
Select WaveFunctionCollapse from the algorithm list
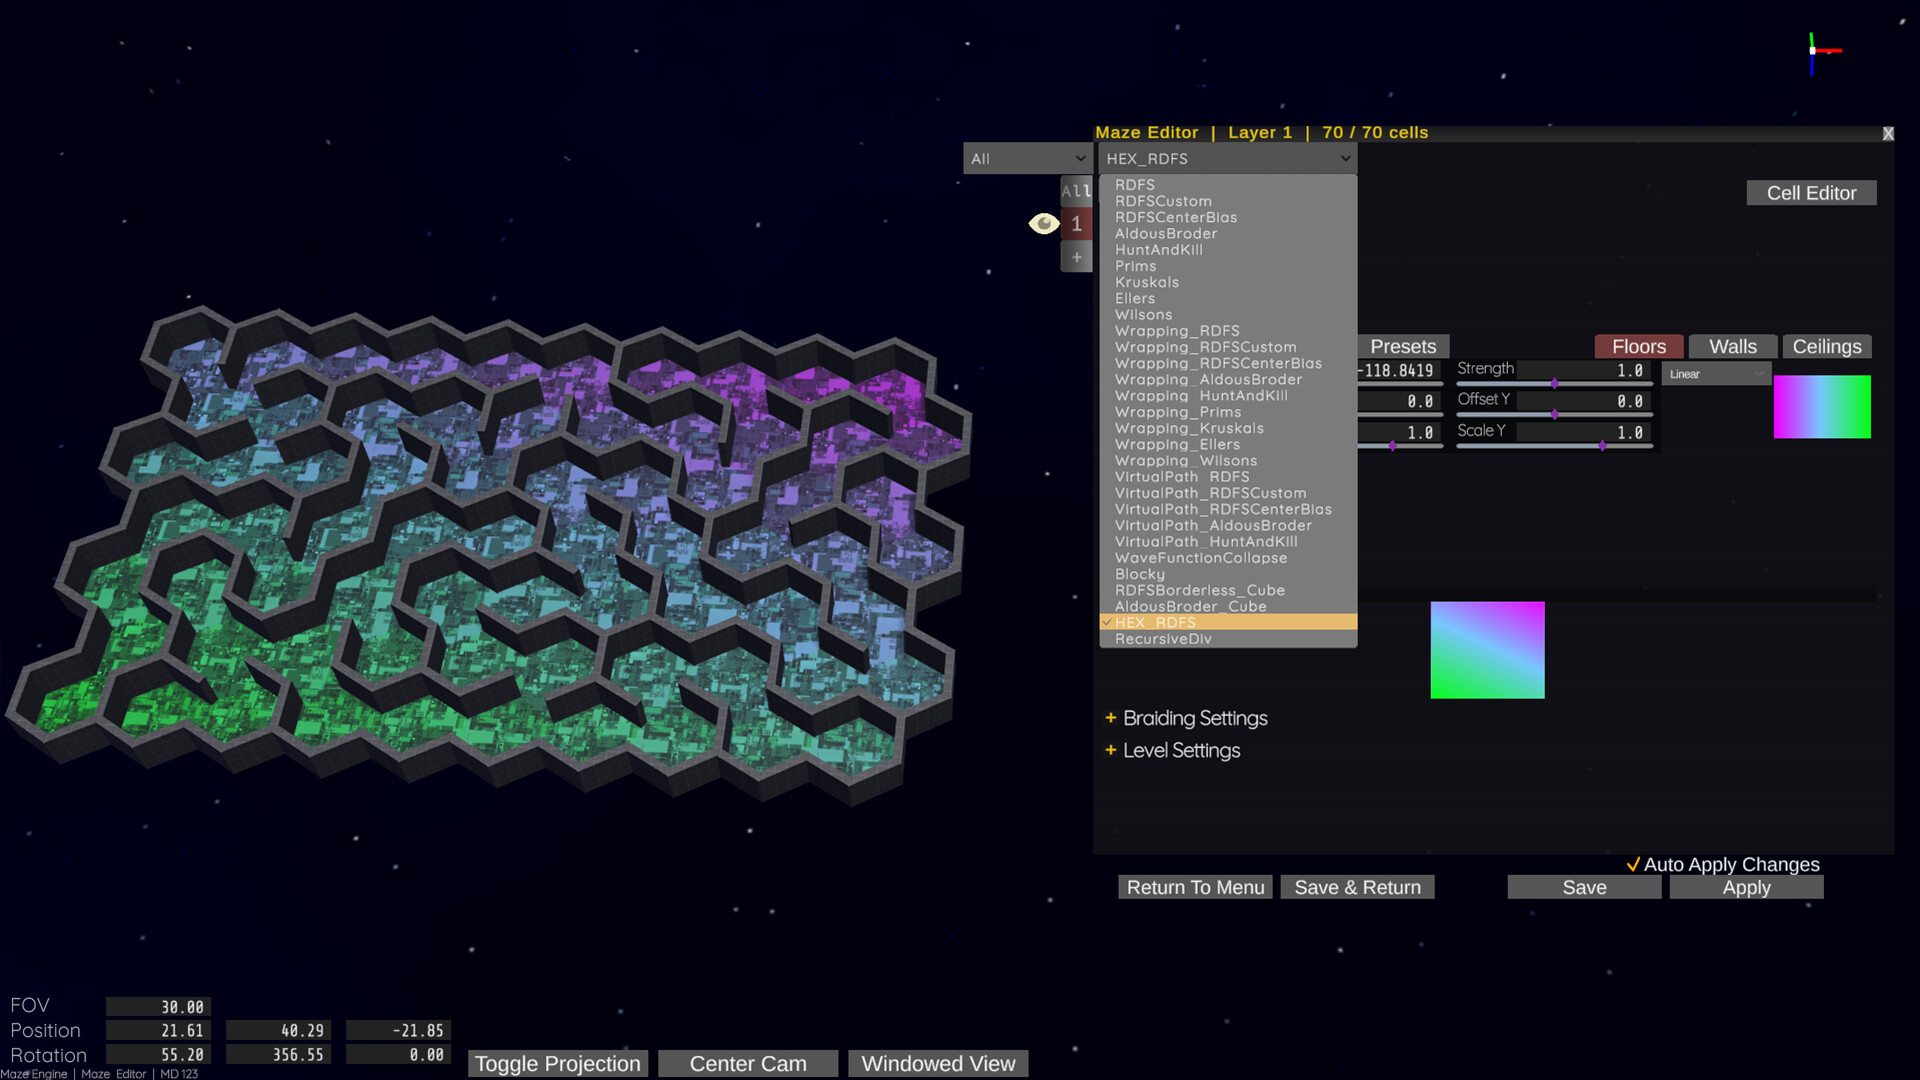(1200, 557)
